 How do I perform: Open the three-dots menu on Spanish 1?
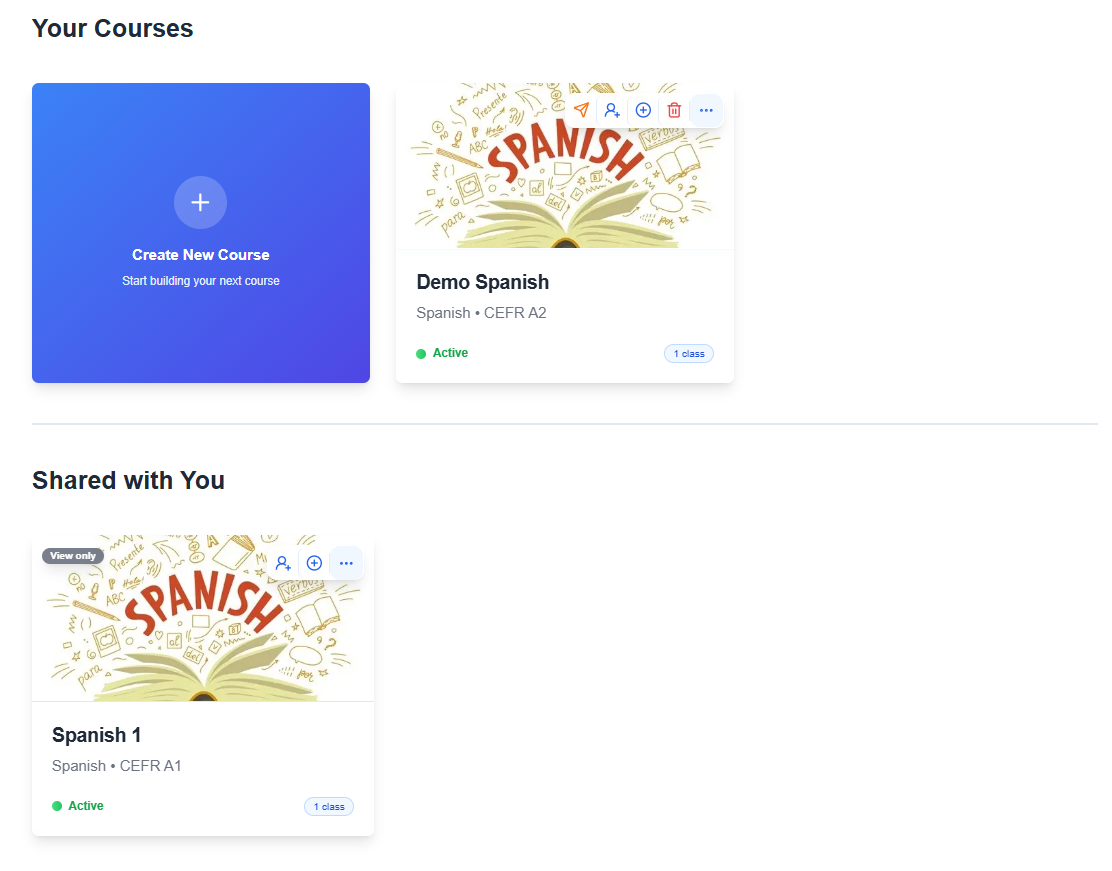[346, 563]
